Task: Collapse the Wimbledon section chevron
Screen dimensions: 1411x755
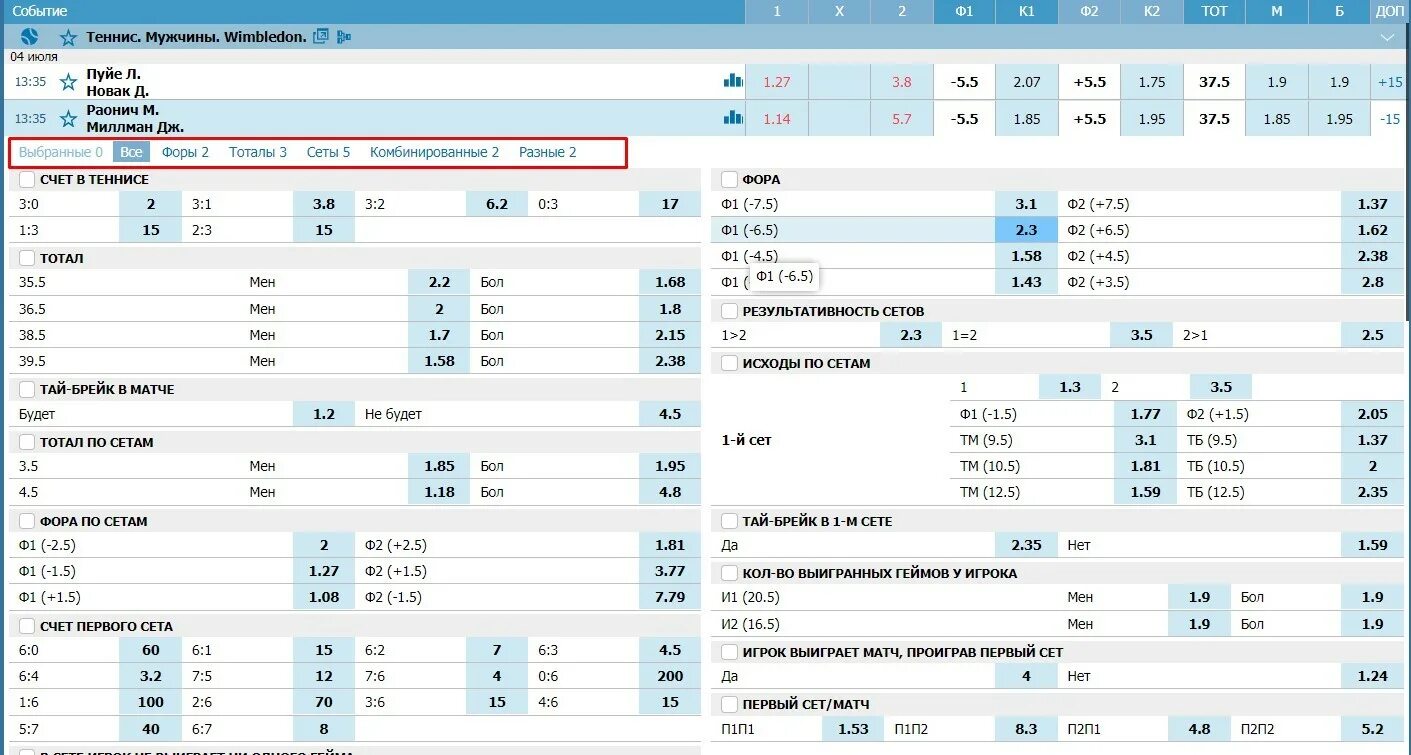Action: [1387, 37]
